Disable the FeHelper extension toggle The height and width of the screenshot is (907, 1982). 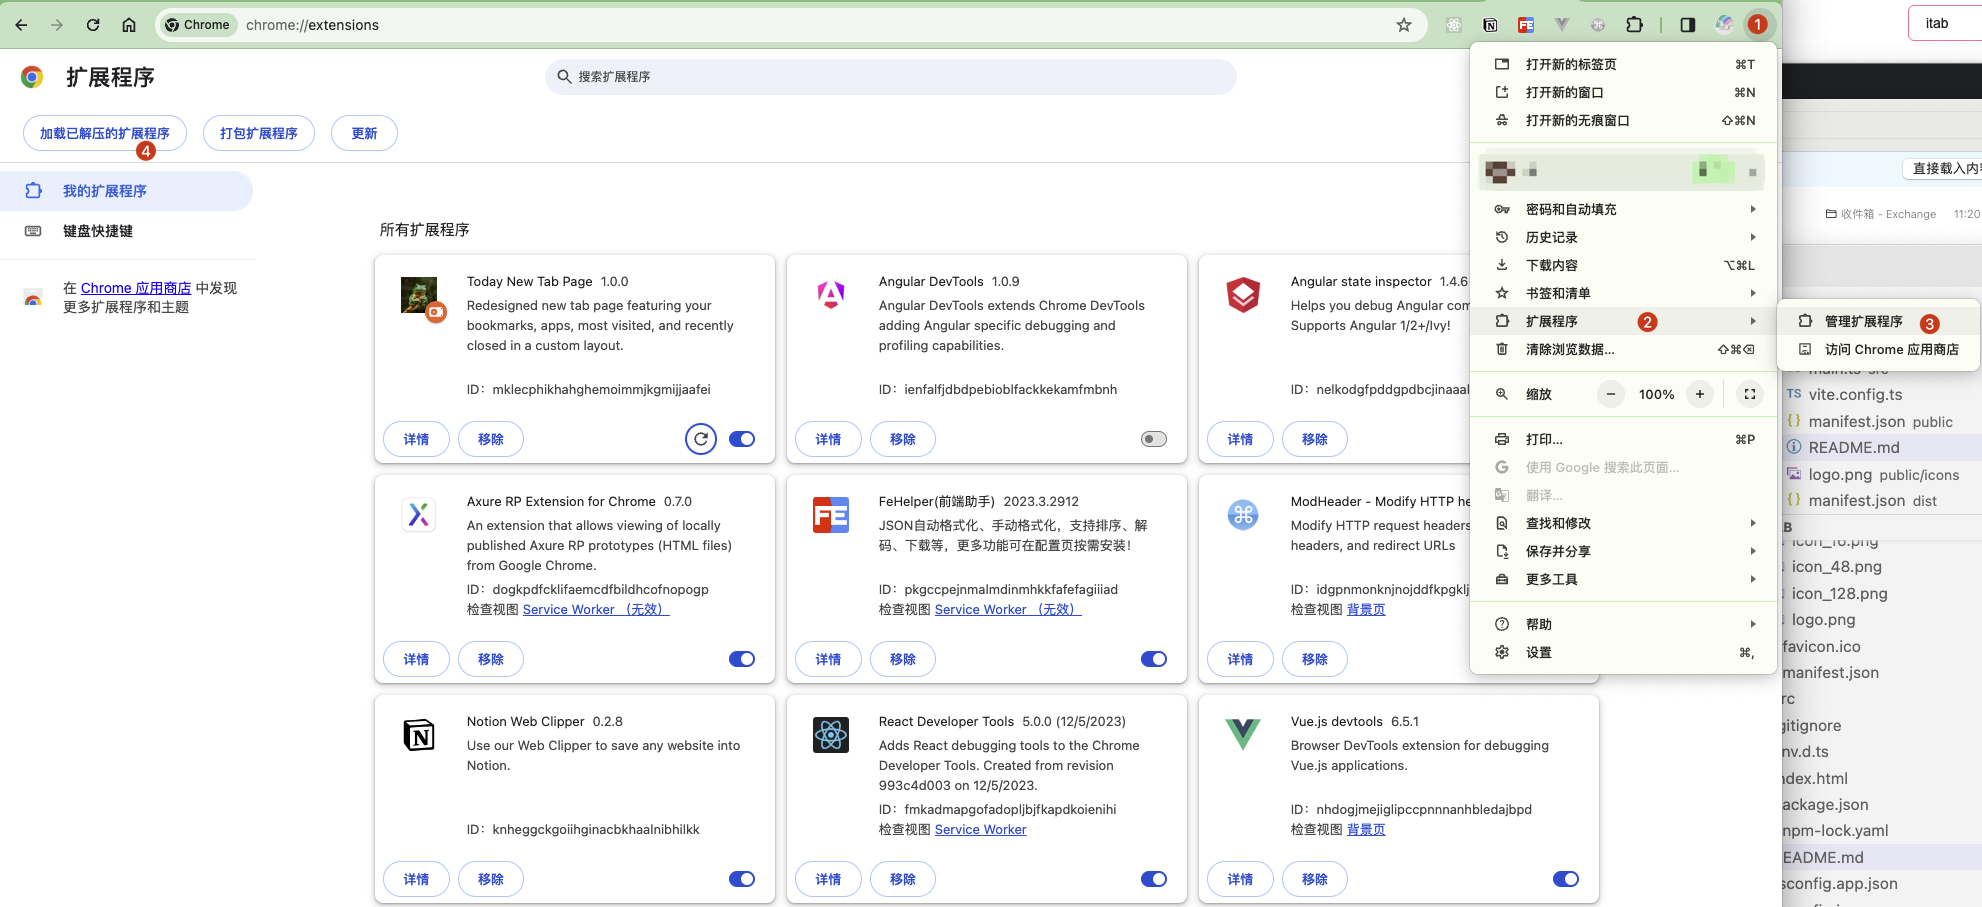click(x=1154, y=659)
